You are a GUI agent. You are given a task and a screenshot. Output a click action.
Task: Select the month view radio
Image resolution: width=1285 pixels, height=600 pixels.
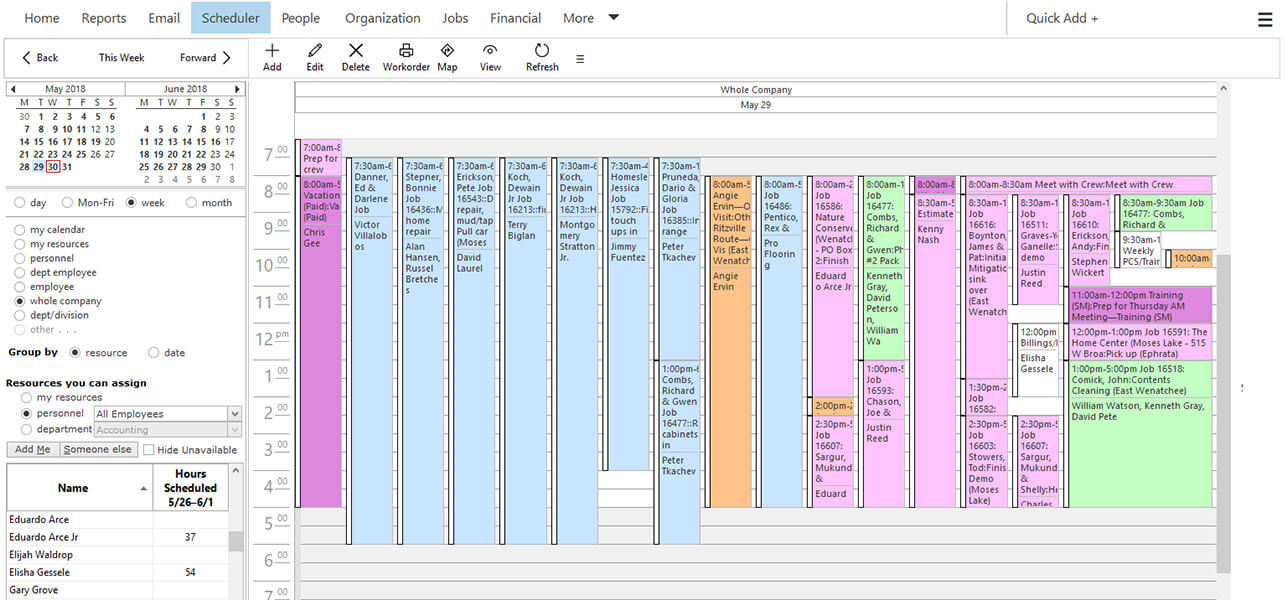191,203
